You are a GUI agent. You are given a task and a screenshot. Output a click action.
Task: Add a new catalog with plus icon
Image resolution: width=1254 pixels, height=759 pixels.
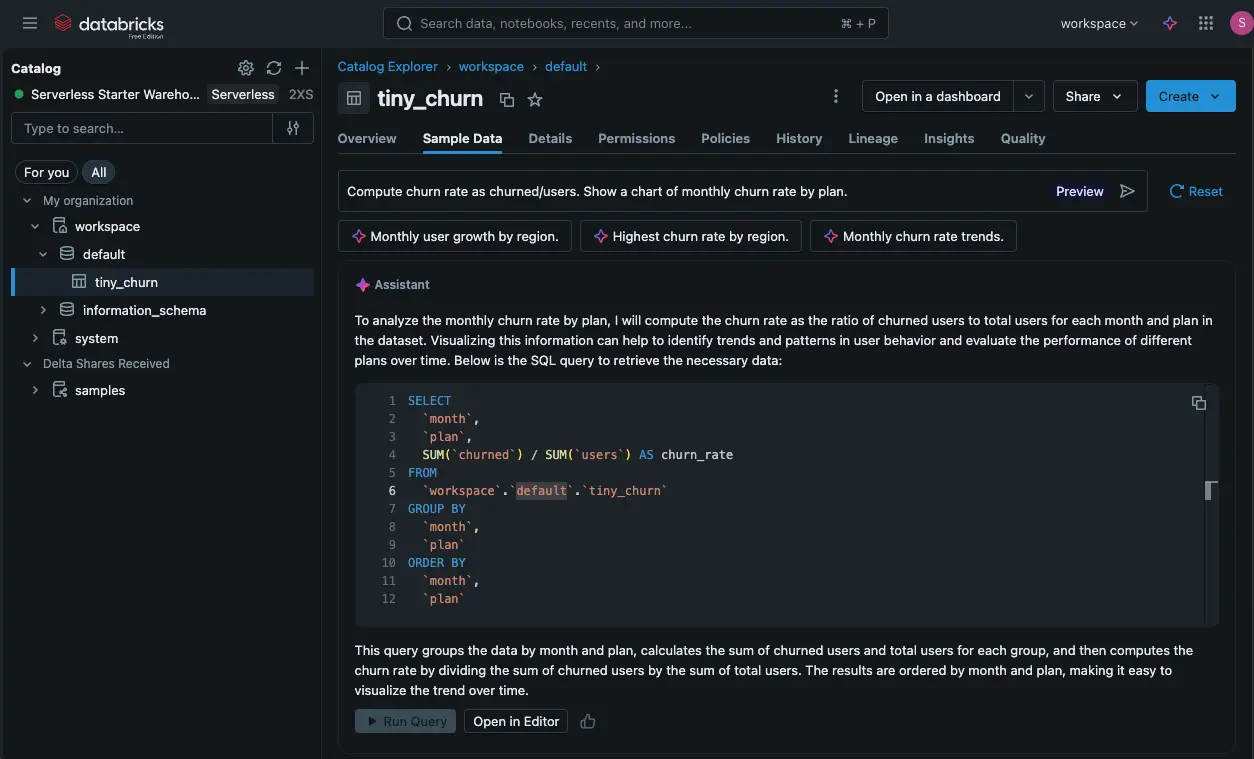301,68
